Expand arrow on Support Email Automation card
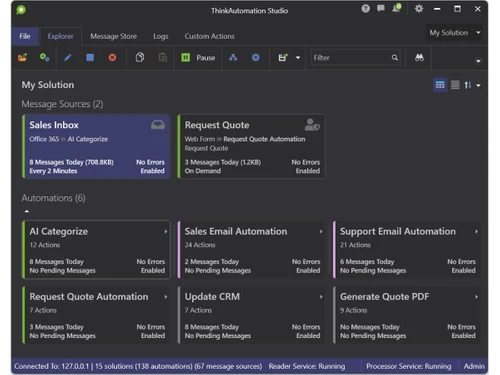The image size is (500, 375). (476, 231)
